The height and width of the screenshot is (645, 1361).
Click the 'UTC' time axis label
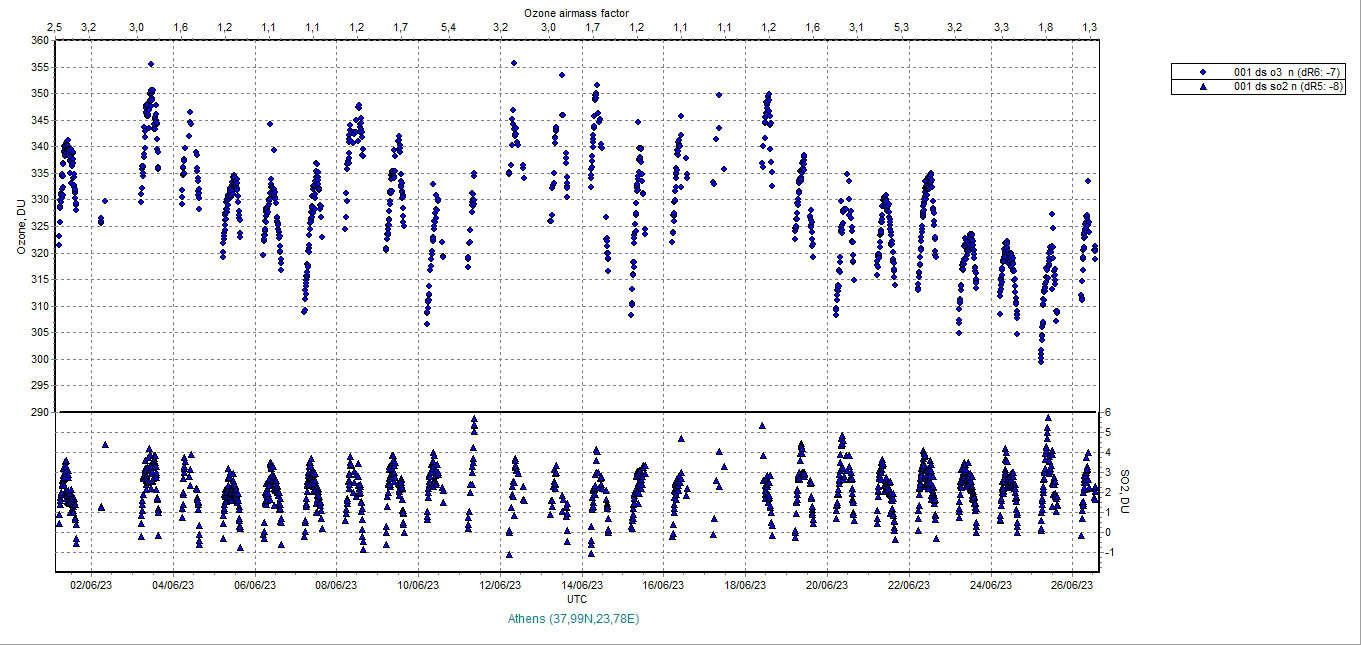[577, 599]
